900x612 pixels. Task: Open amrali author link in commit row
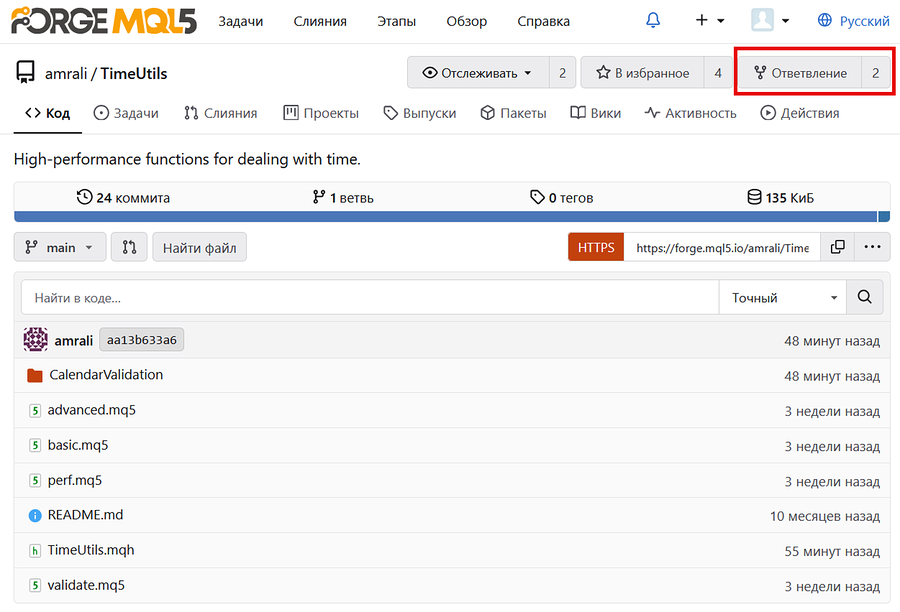pyautogui.click(x=73, y=340)
